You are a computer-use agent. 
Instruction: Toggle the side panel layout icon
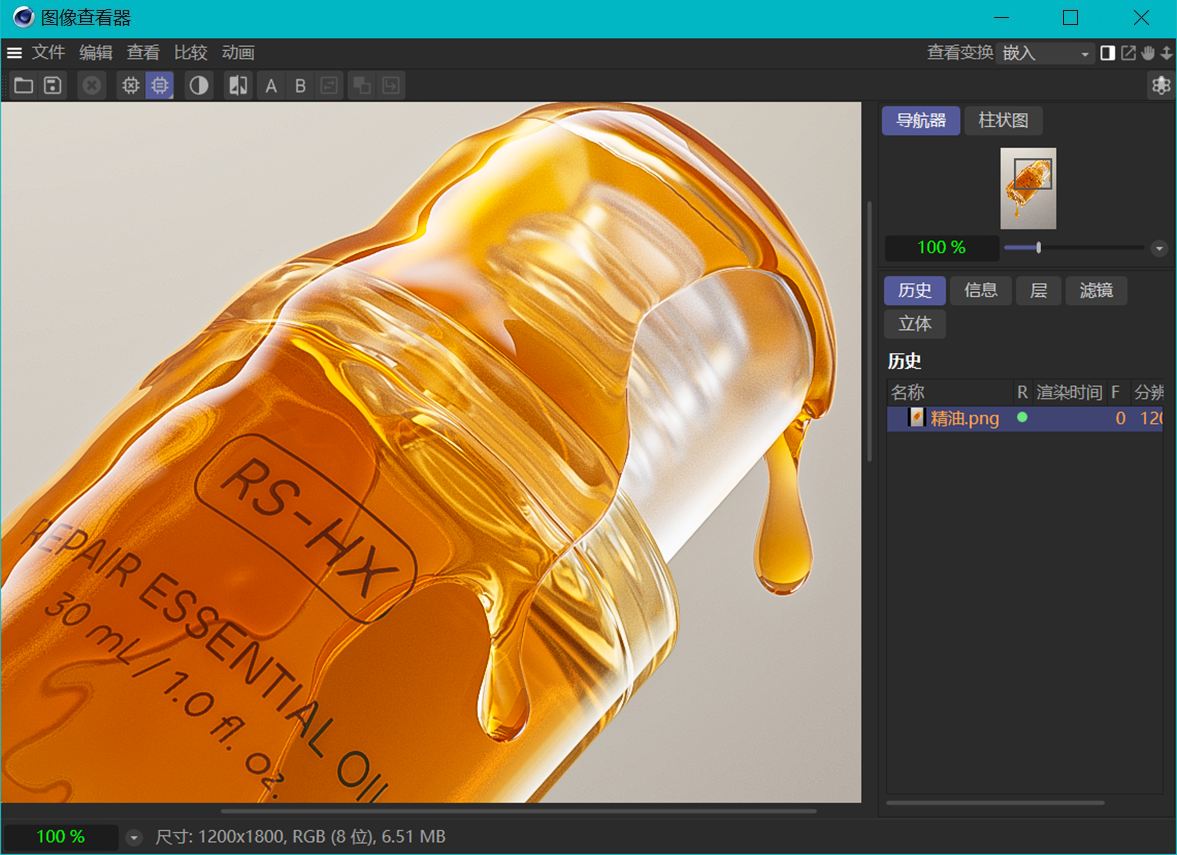(x=1107, y=53)
